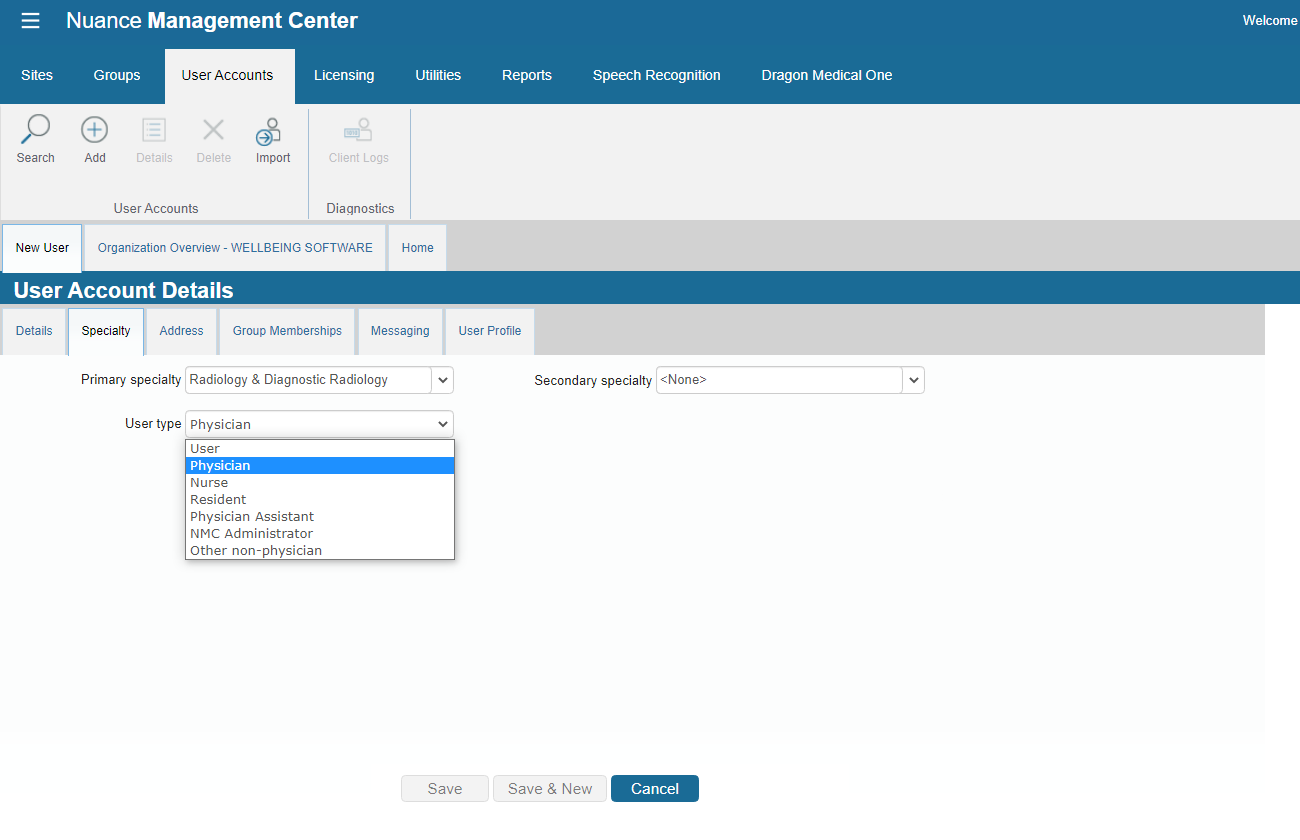Choose NMC Administrator from the user type list

(x=320, y=534)
